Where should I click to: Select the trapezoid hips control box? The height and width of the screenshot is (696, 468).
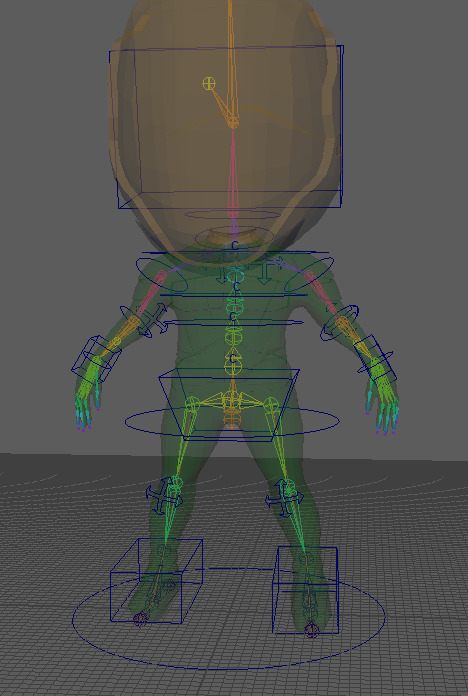click(x=229, y=405)
